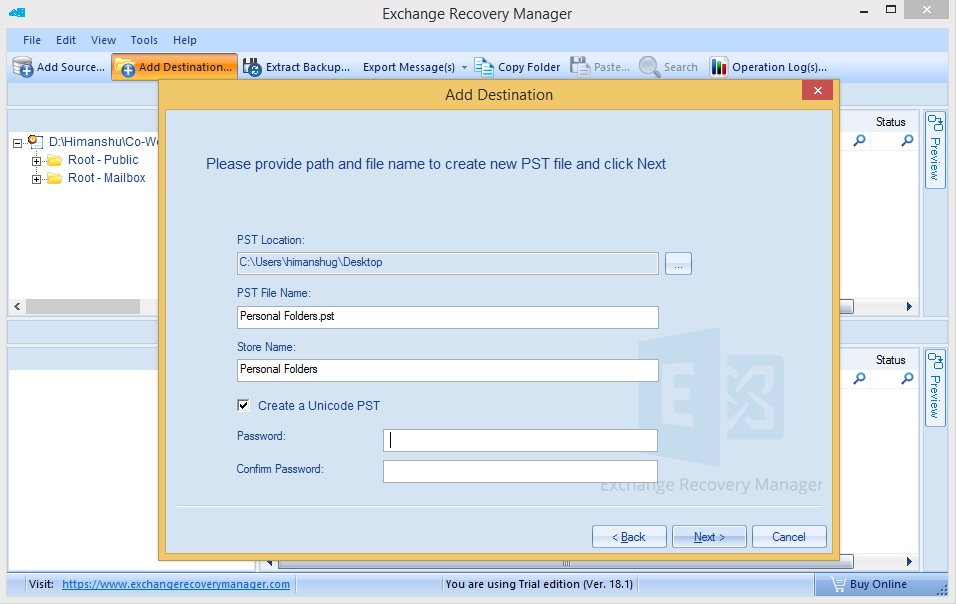
Task: Click lower pane left search magnifier icon
Action: pyautogui.click(x=859, y=378)
